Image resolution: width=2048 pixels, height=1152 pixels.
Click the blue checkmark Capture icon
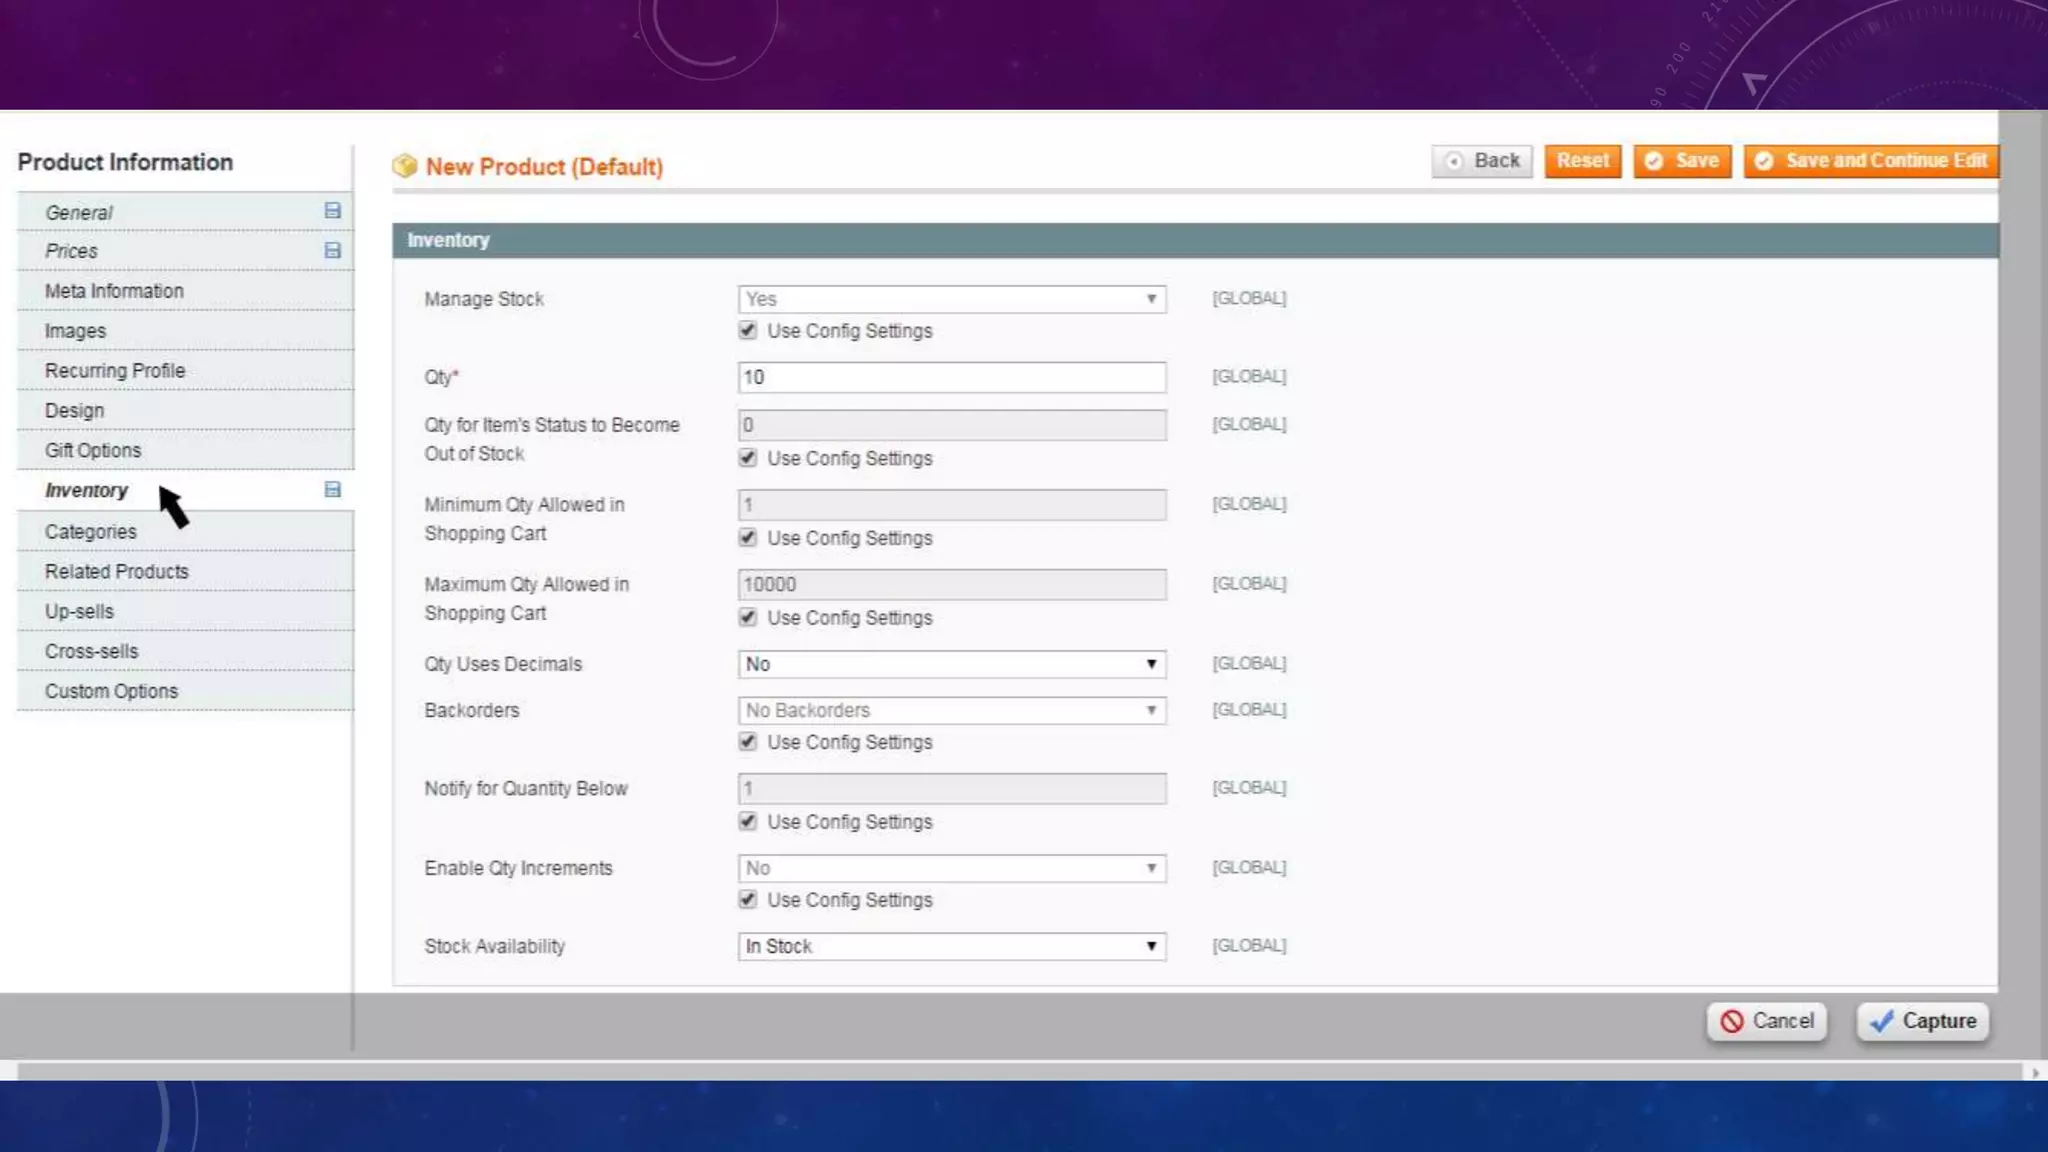[1882, 1021]
